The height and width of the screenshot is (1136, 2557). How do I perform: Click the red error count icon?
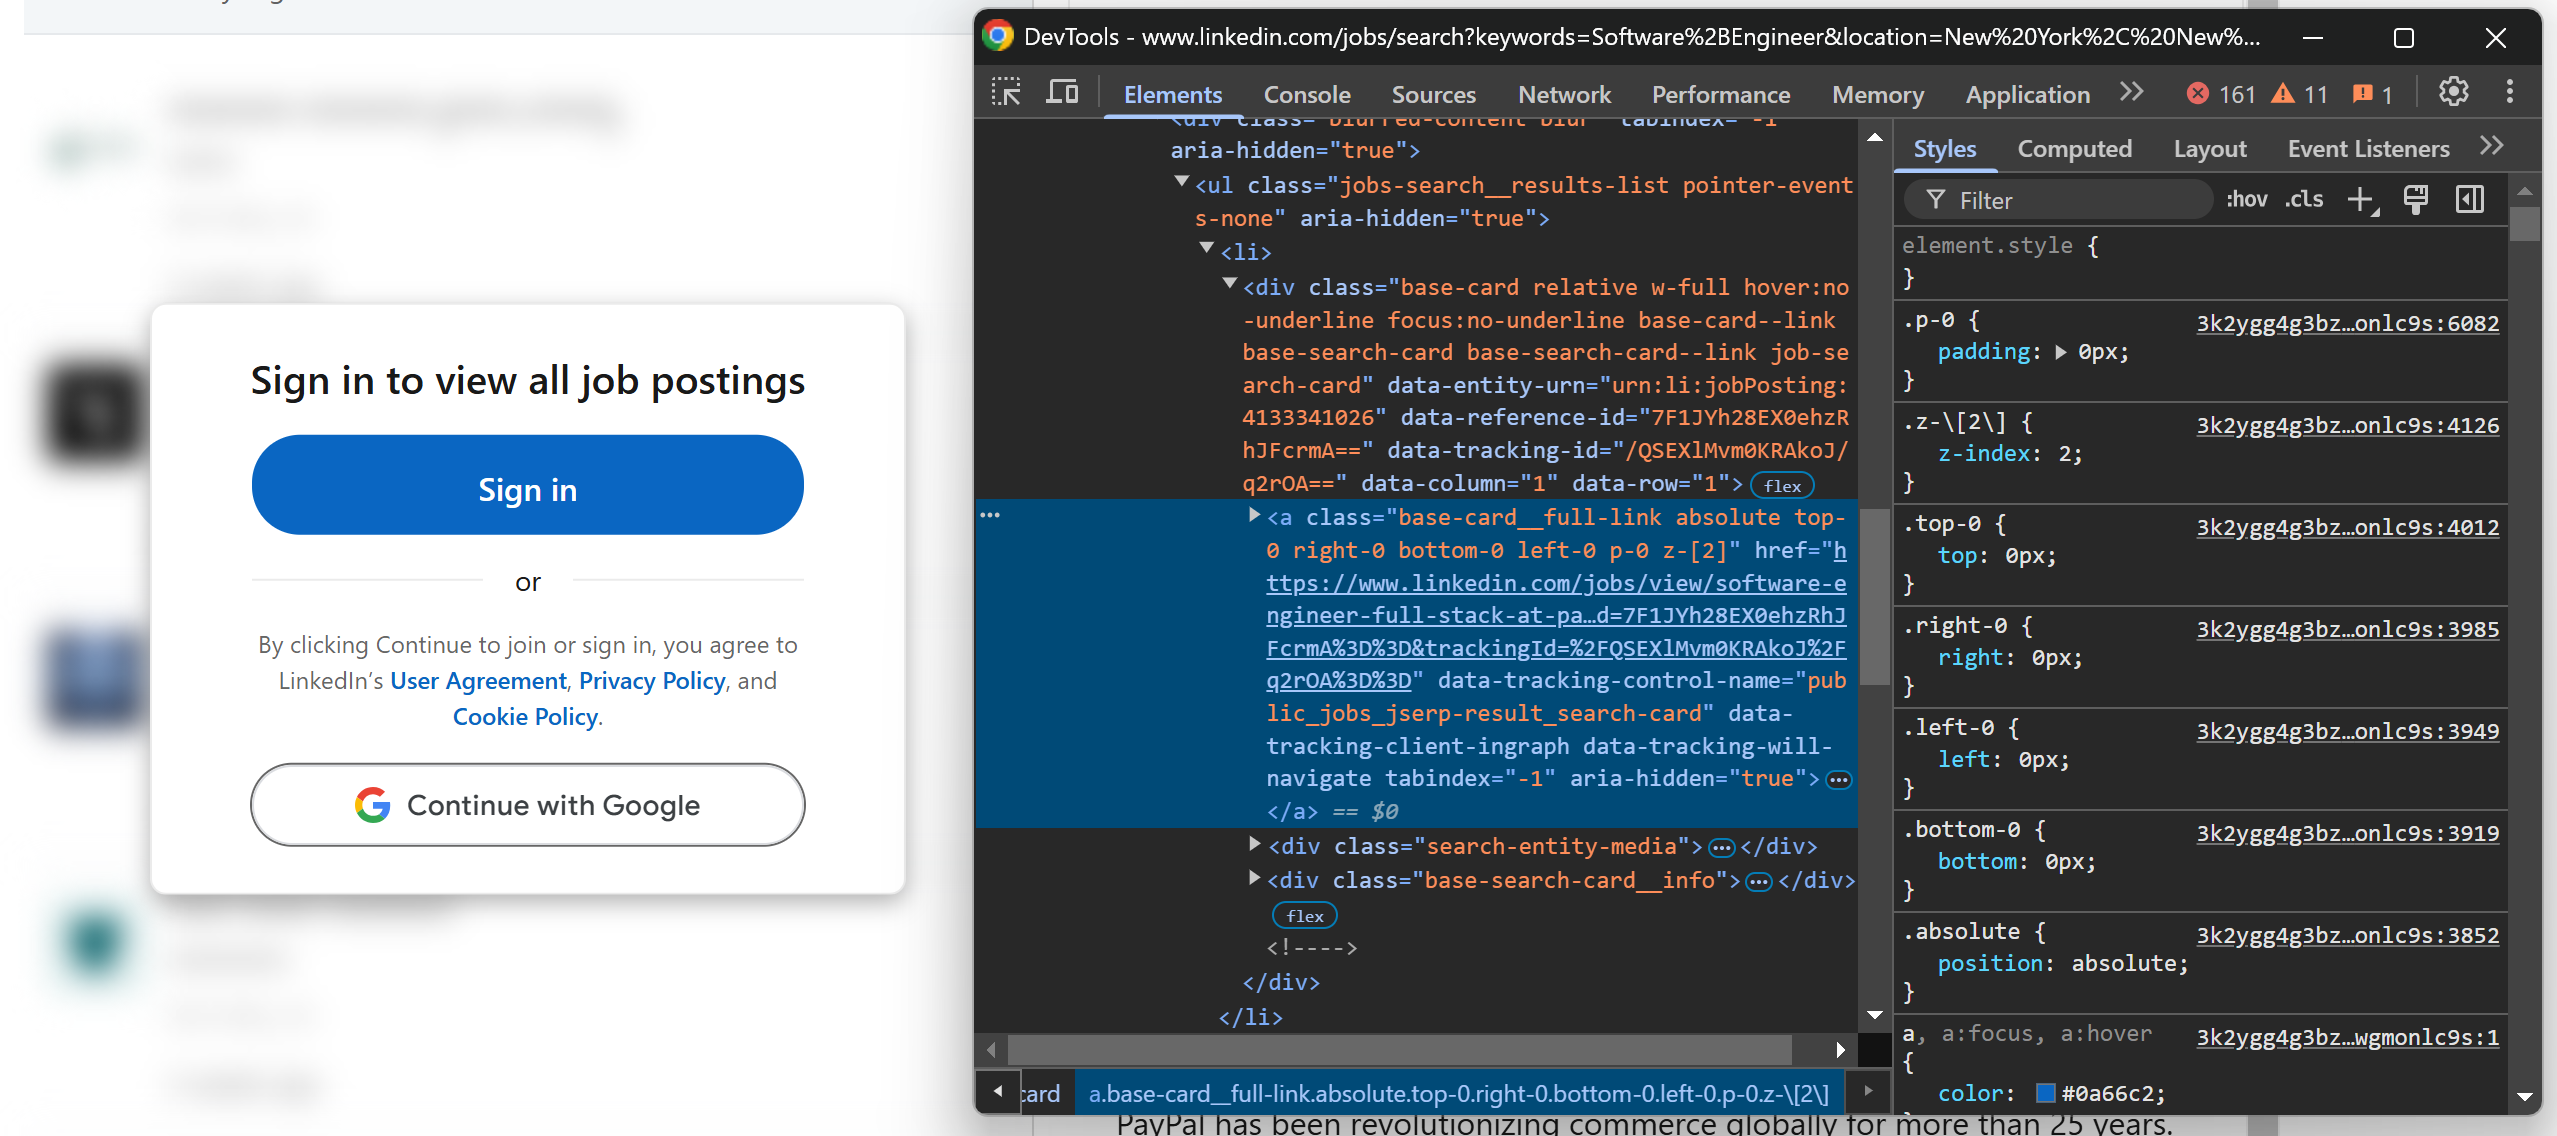point(2198,94)
